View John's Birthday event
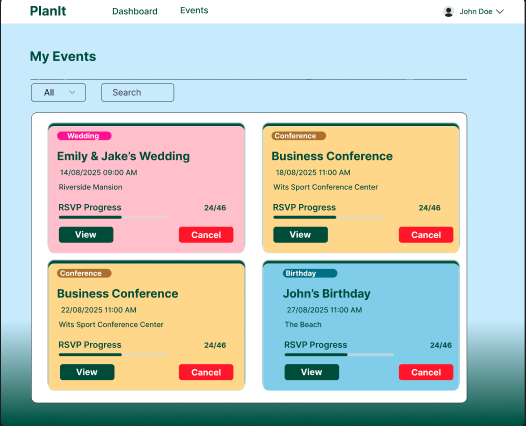526x426 pixels. [312, 372]
